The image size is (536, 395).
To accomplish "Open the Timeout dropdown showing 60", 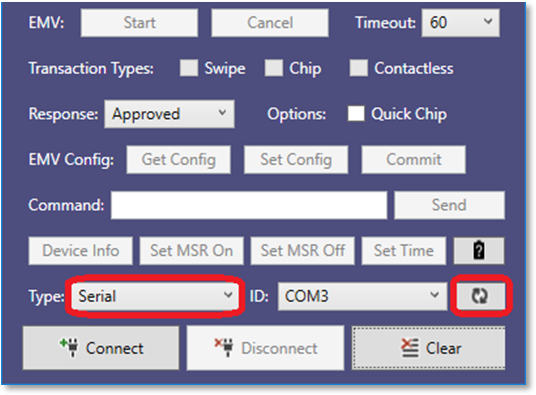I will click(460, 23).
